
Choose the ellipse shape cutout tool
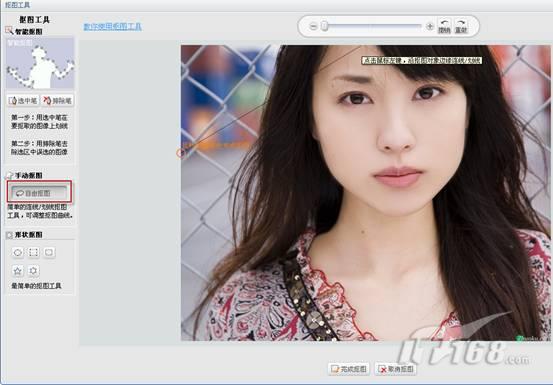pyautogui.click(x=18, y=252)
